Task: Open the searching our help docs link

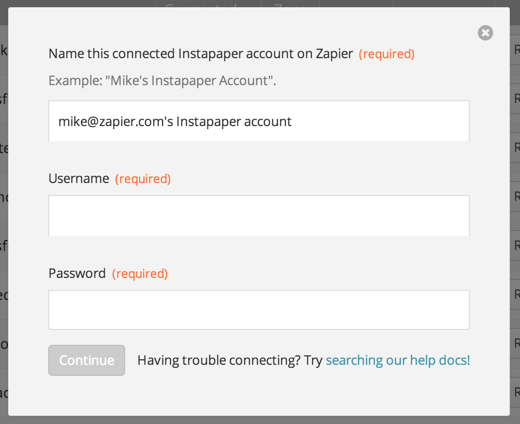Action: [398, 360]
